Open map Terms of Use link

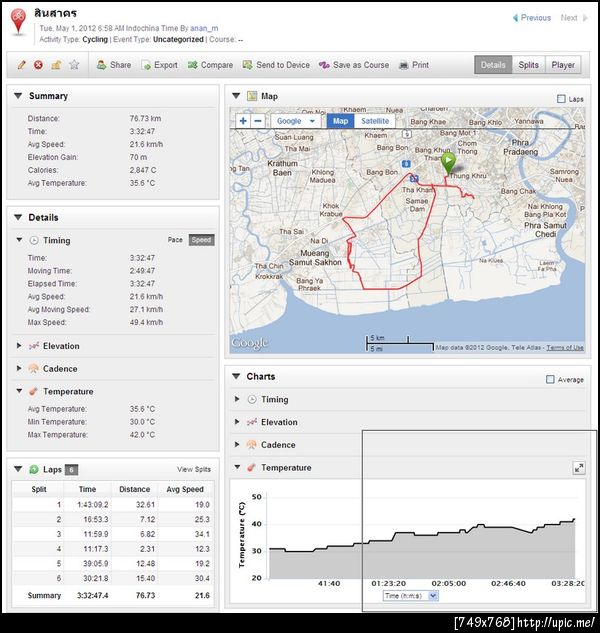[565, 347]
